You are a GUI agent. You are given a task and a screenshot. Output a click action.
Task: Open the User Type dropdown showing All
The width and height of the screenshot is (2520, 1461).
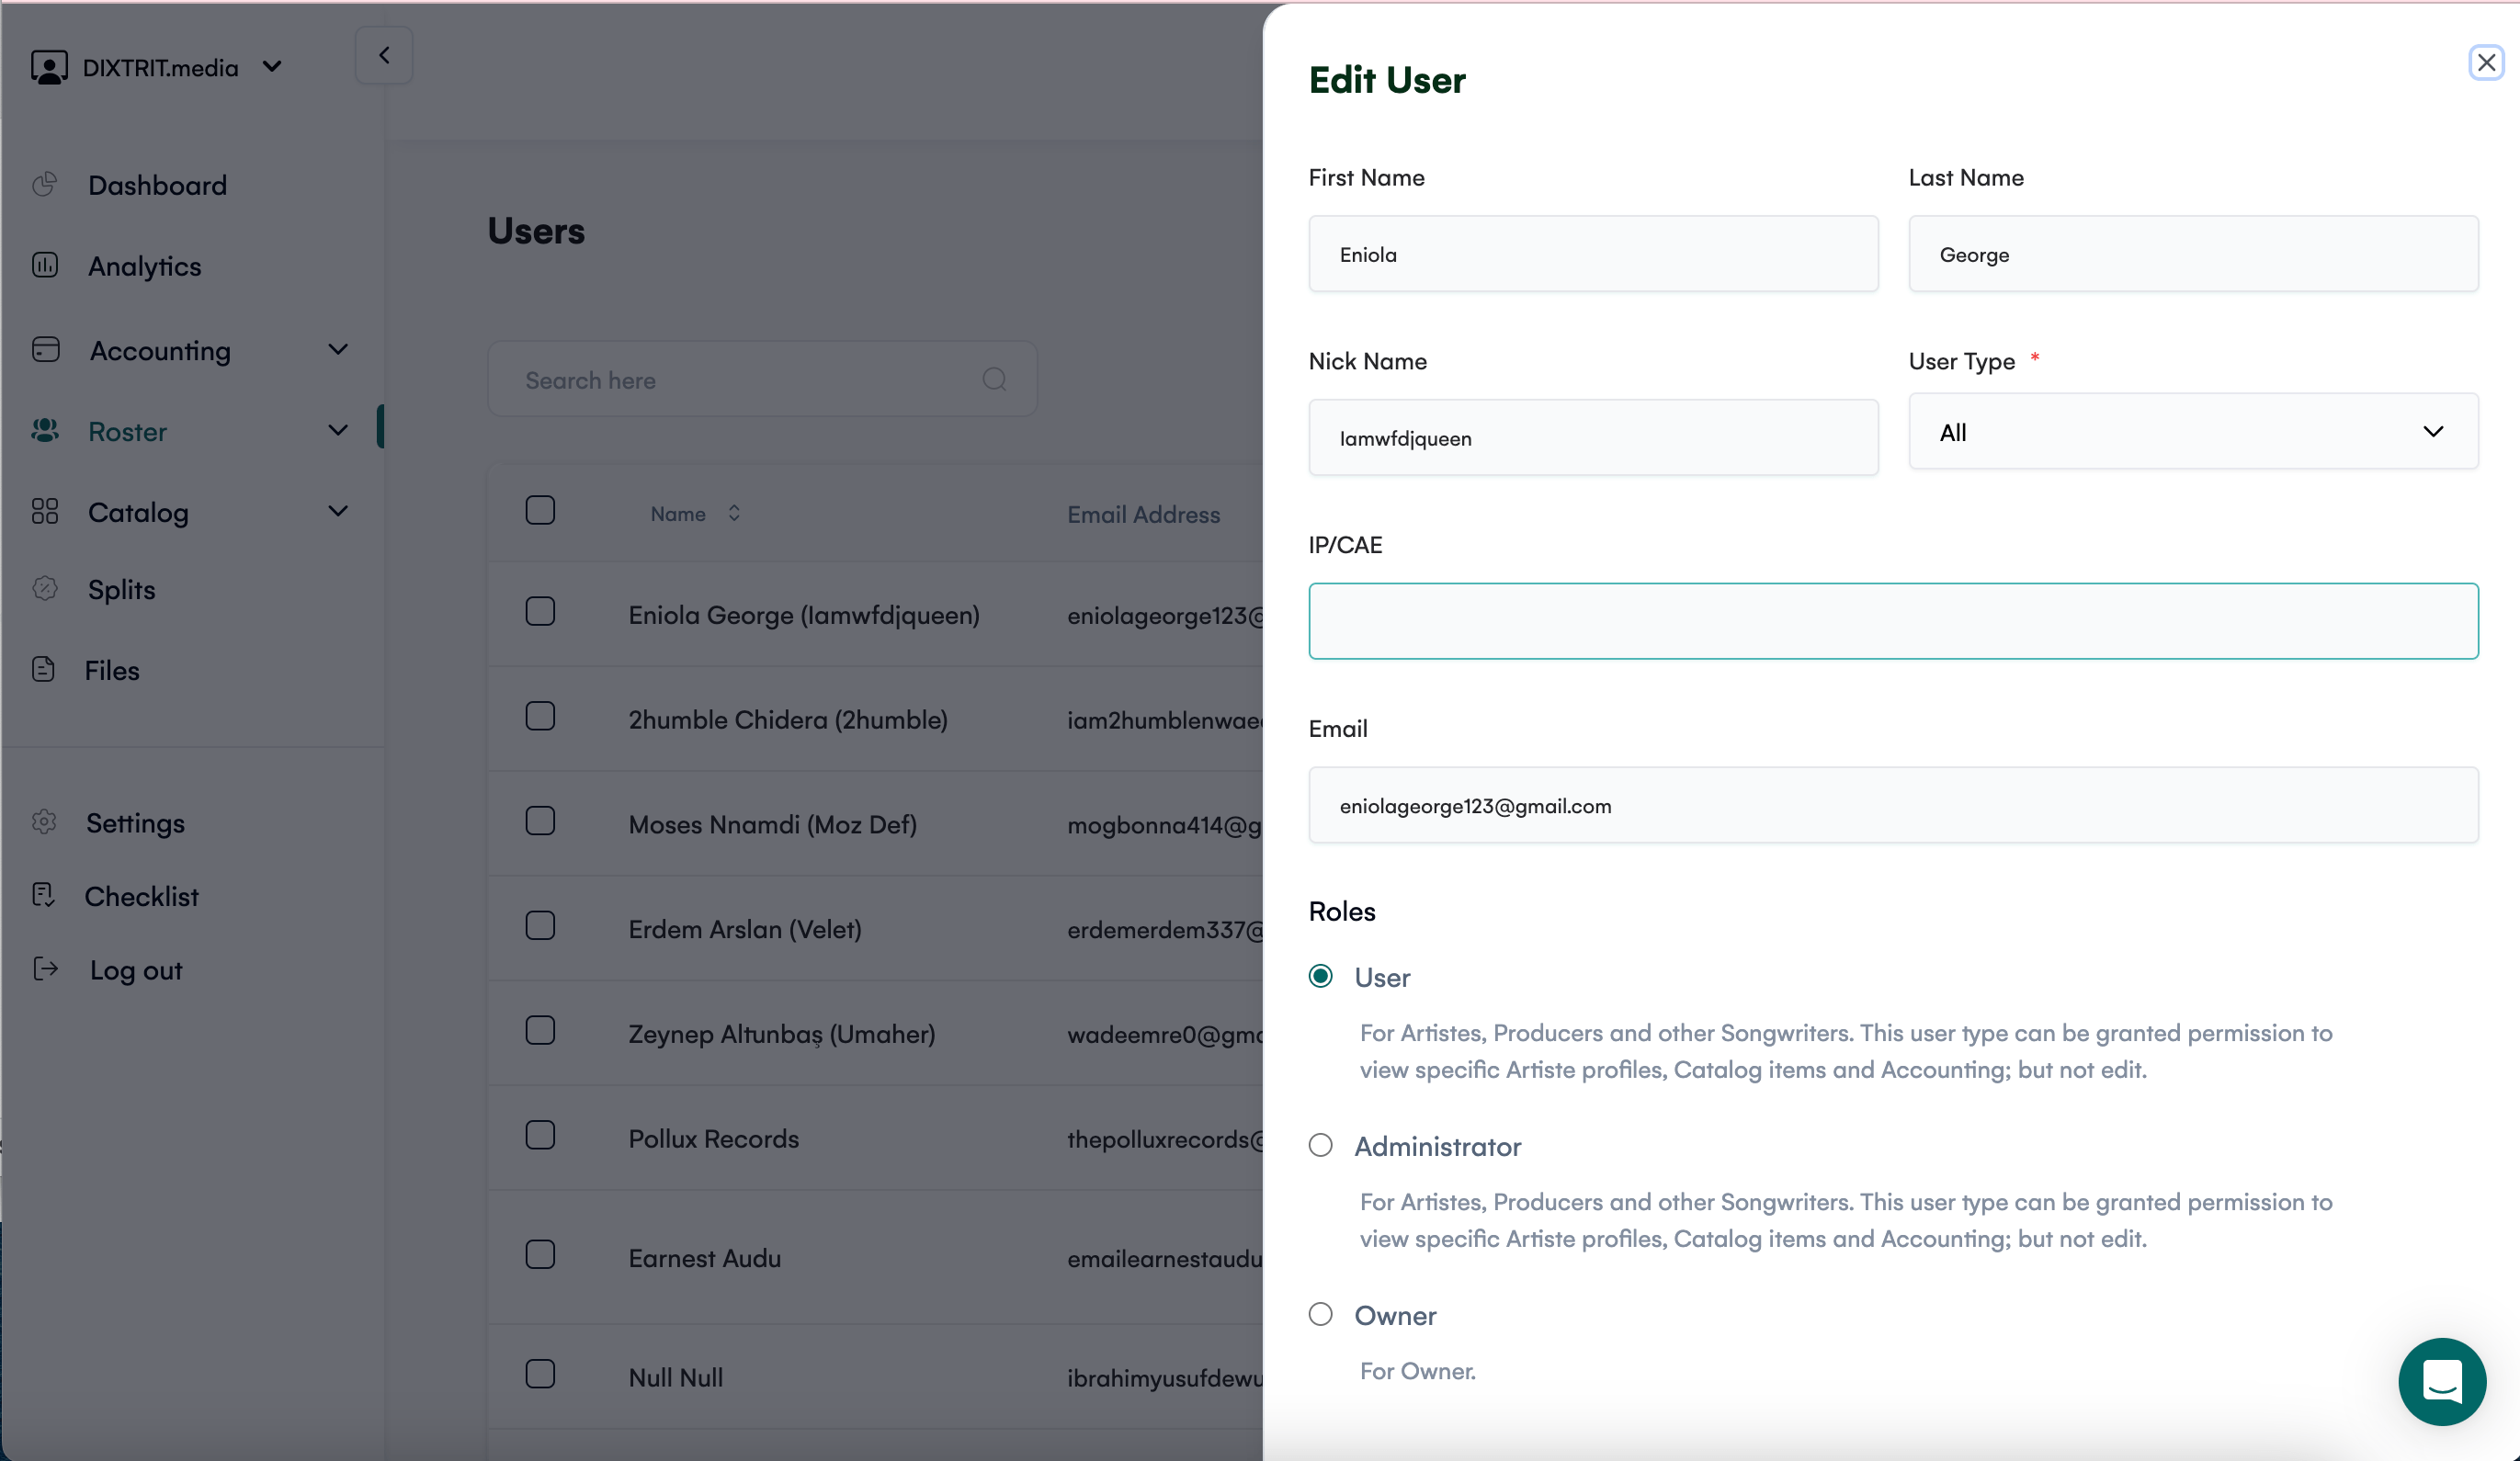click(x=2193, y=431)
